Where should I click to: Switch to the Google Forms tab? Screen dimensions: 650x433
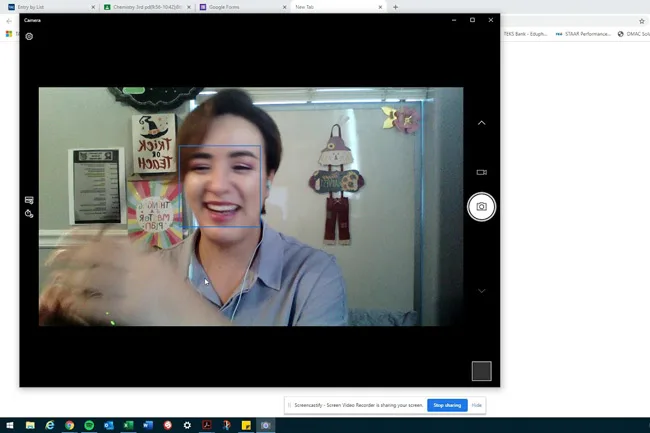tap(242, 7)
